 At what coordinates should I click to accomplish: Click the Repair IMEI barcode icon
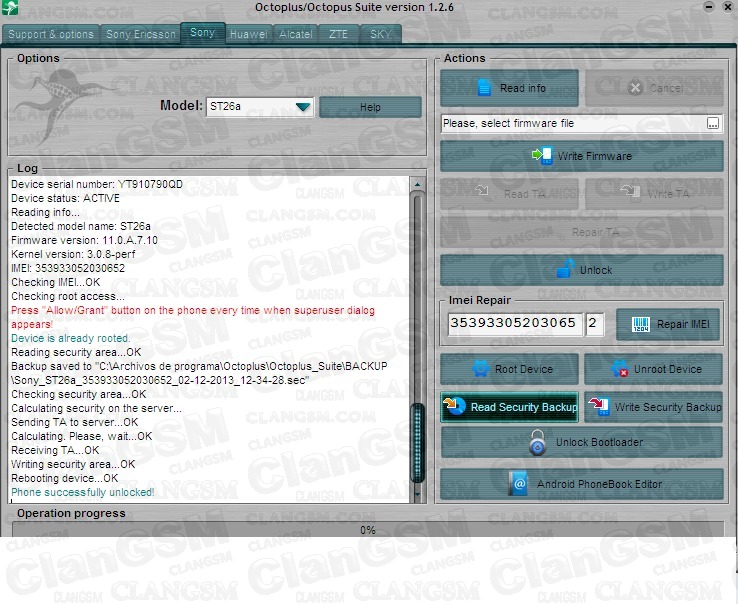click(x=641, y=324)
